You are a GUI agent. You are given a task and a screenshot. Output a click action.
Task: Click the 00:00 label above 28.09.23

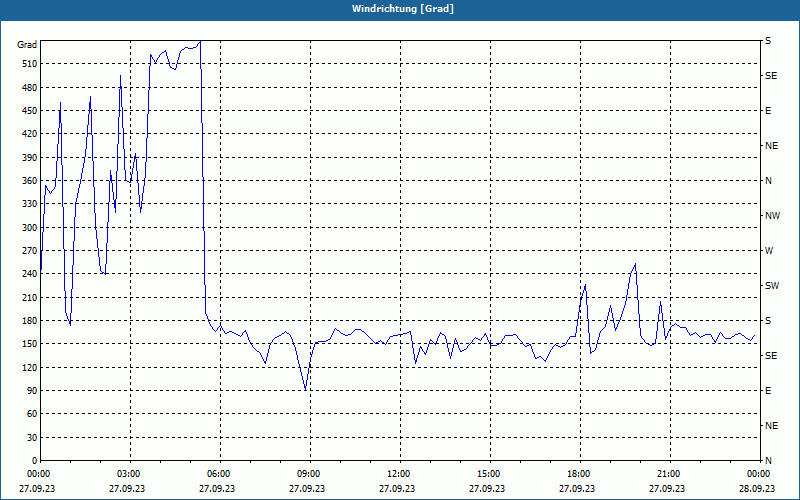pyautogui.click(x=759, y=473)
